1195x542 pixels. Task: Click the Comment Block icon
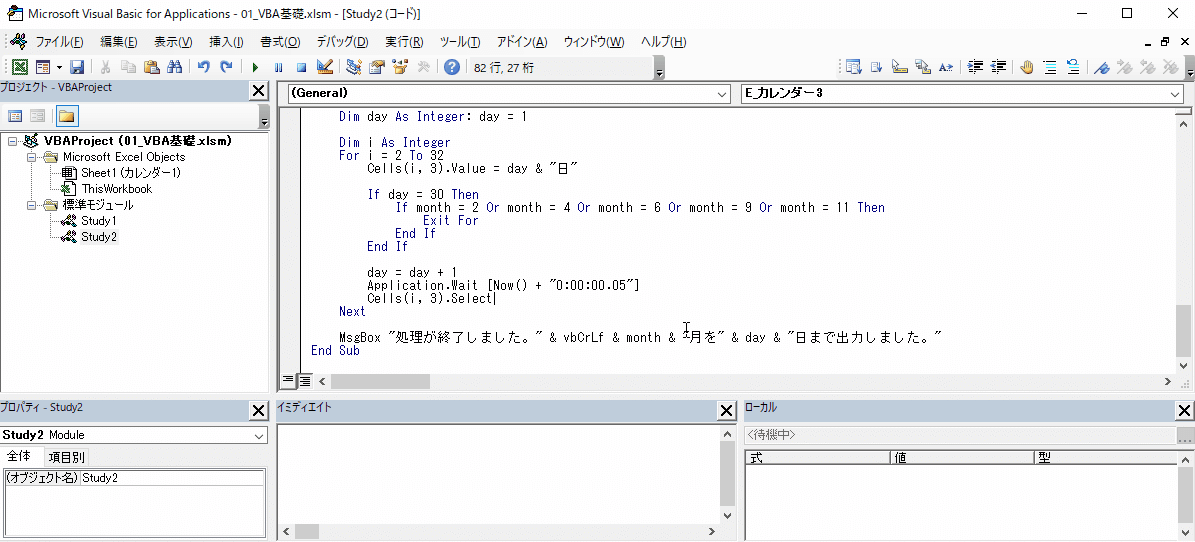point(1050,67)
